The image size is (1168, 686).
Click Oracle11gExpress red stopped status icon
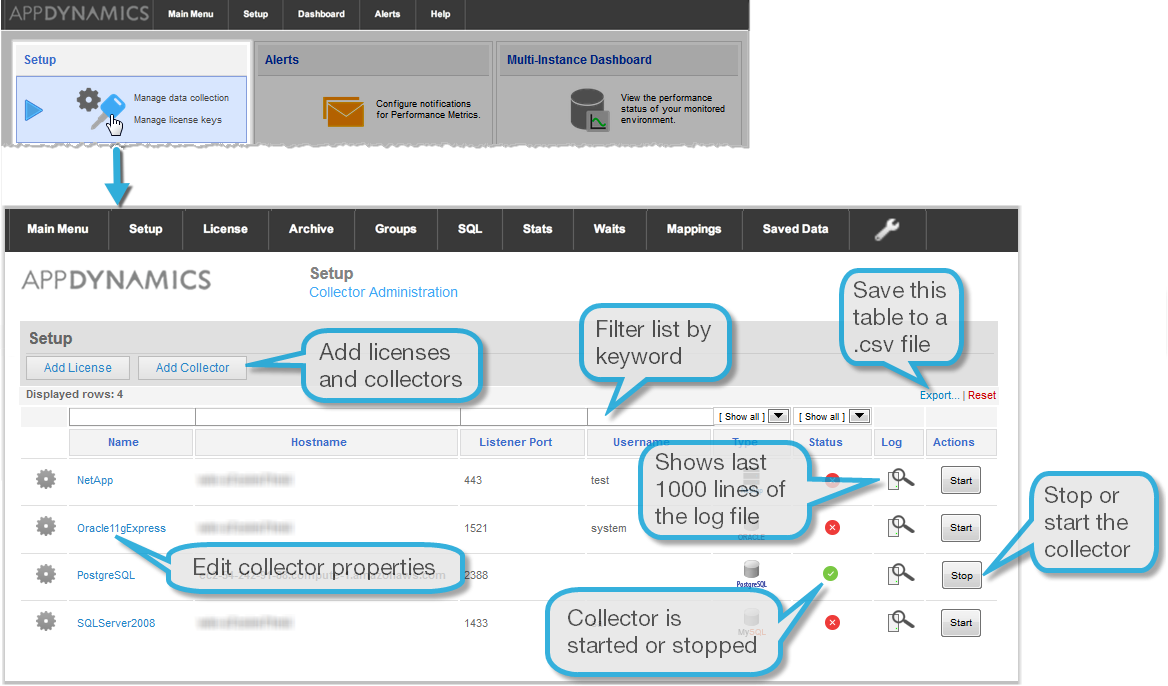(833, 527)
